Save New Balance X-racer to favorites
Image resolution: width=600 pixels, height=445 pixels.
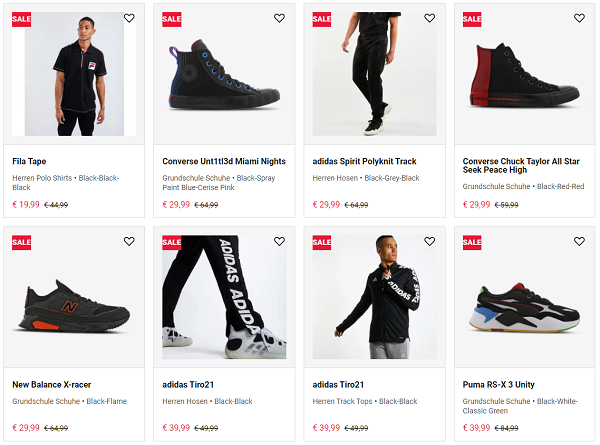pos(129,242)
